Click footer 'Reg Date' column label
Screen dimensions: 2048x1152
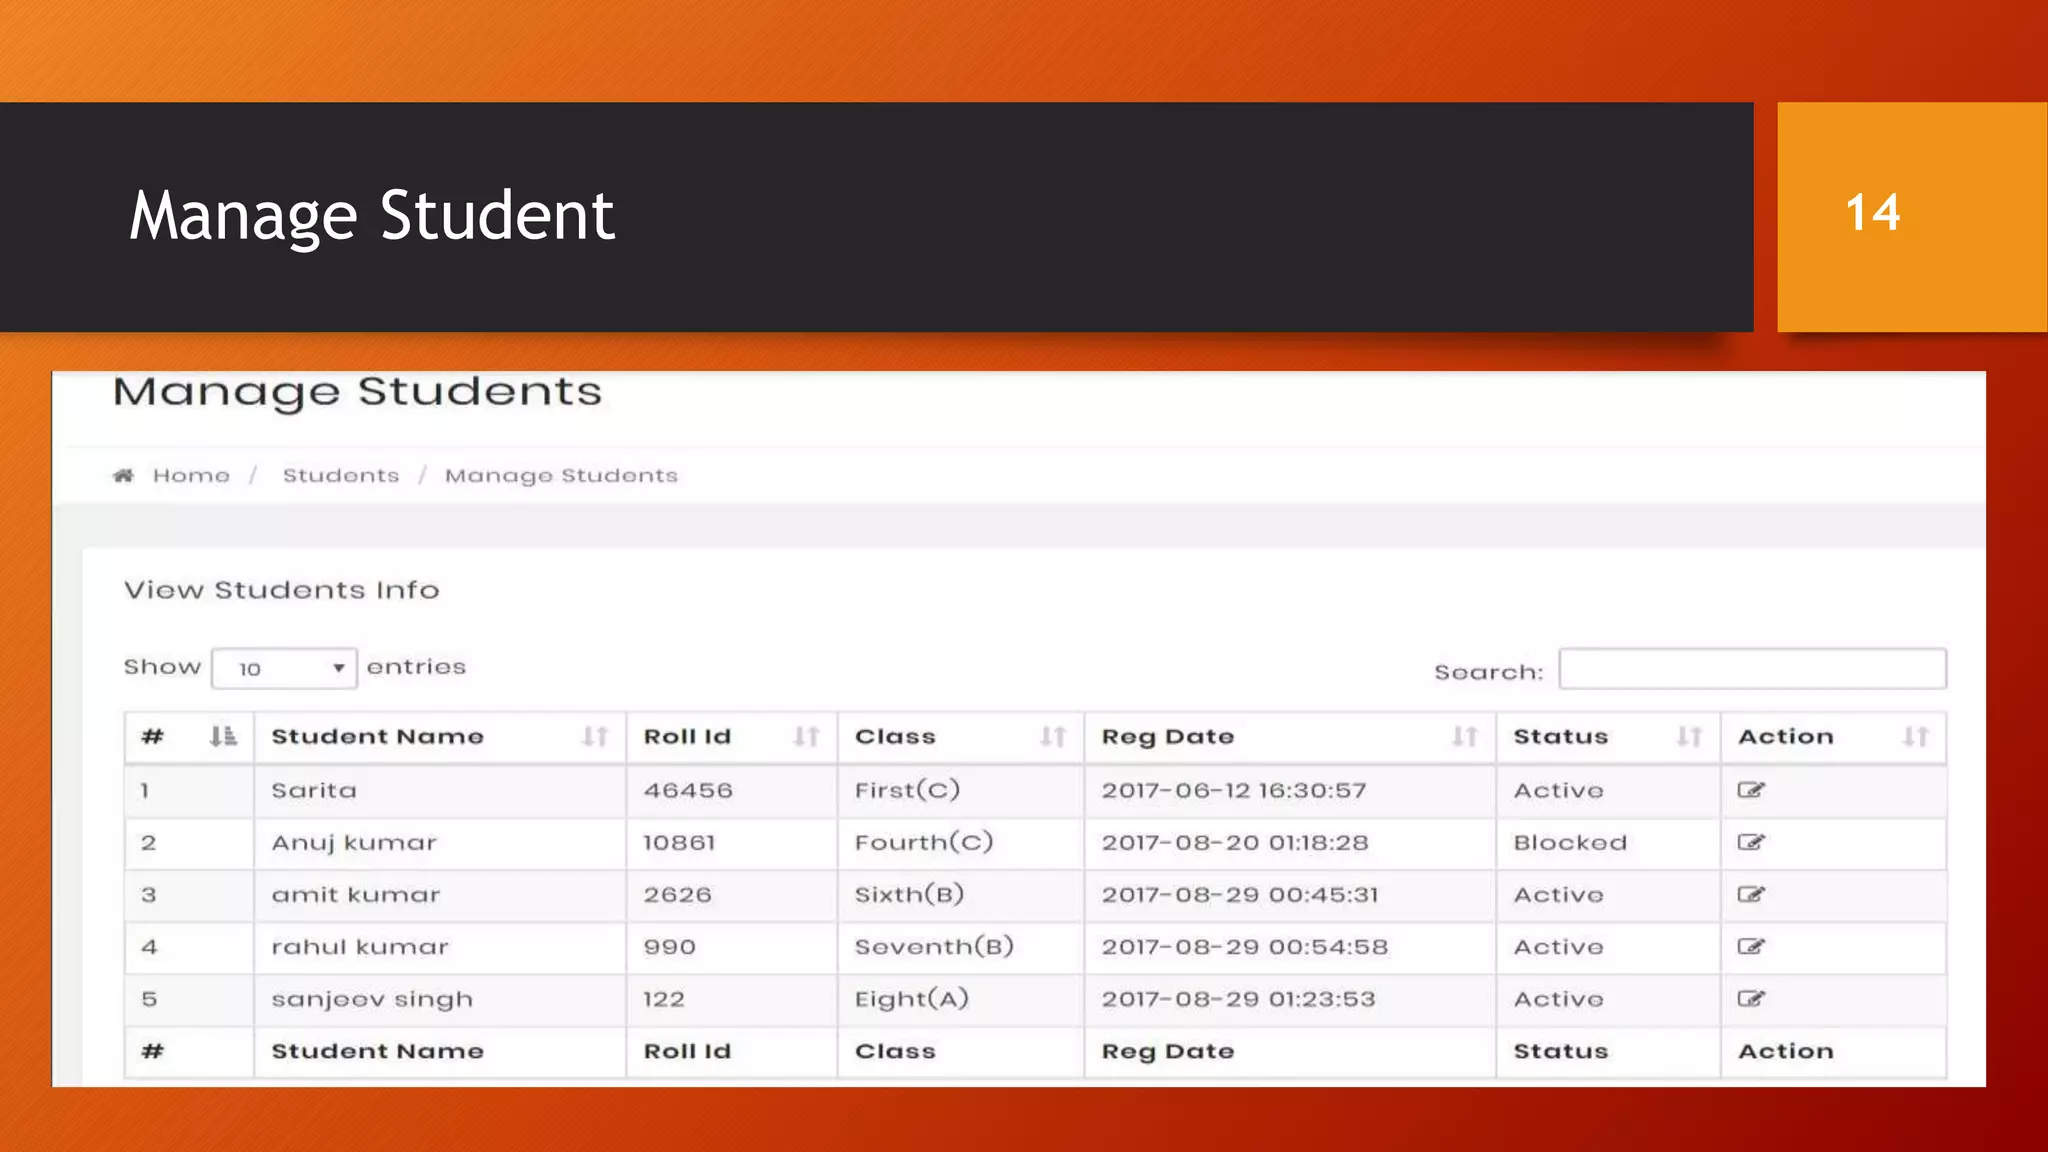coord(1167,1052)
